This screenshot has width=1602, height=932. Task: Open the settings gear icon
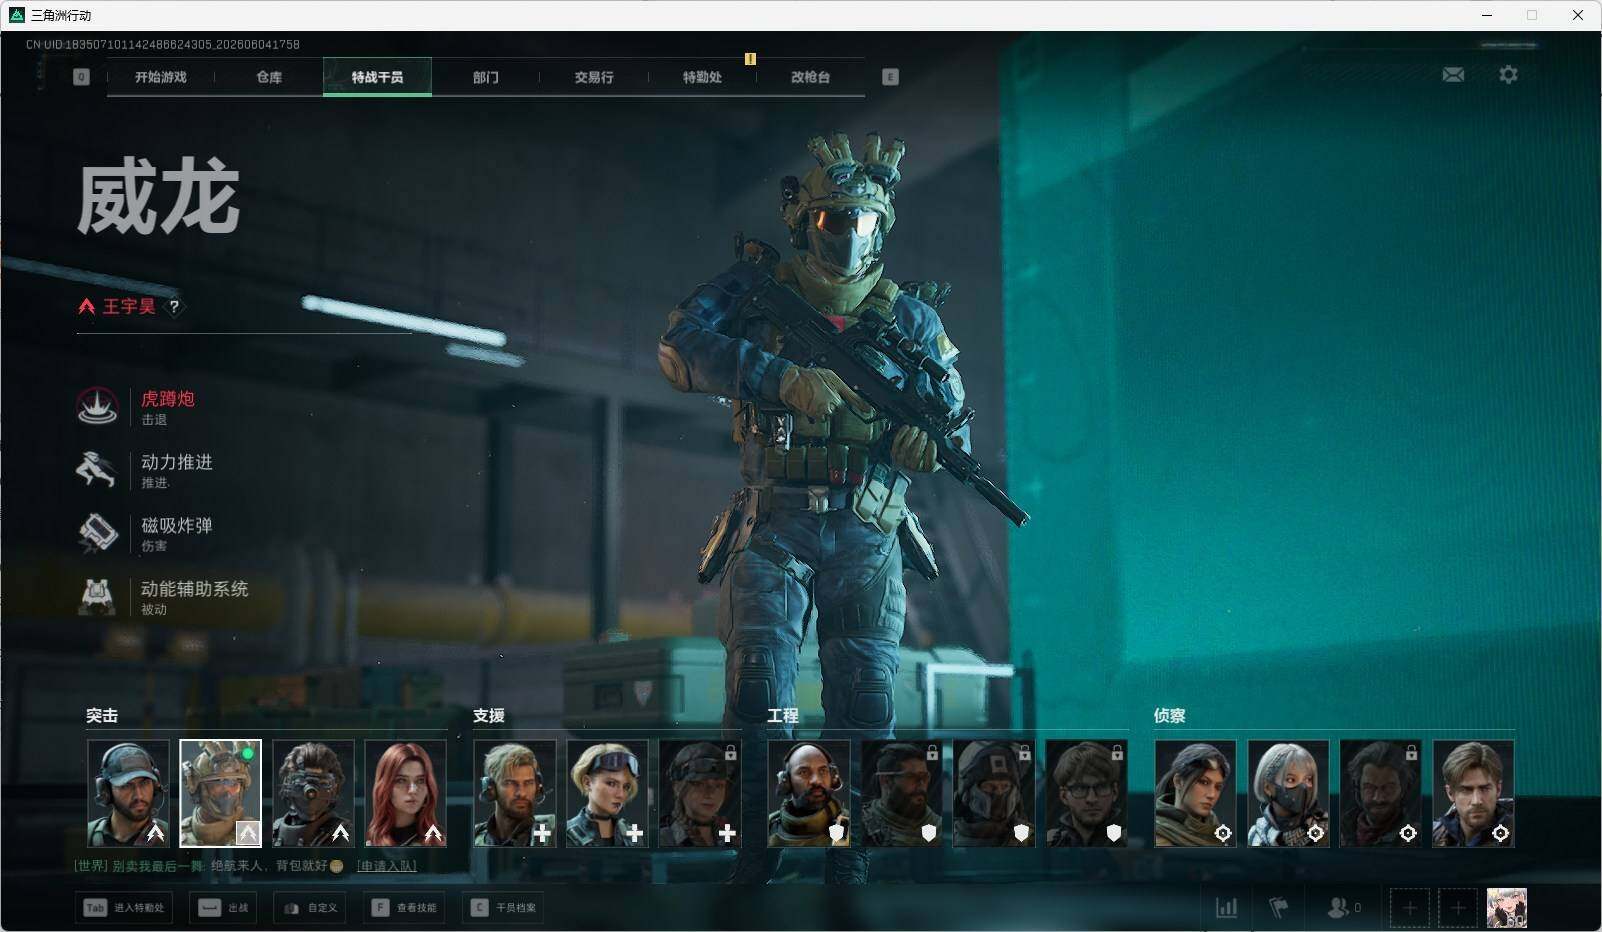tap(1508, 75)
